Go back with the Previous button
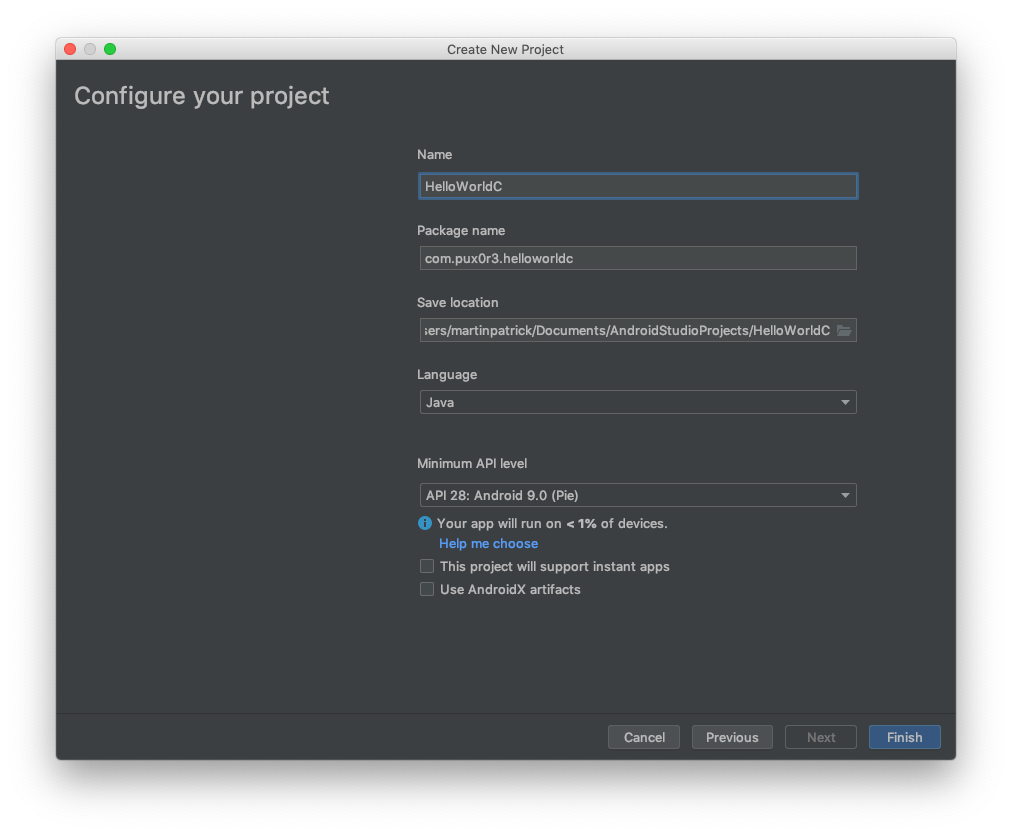1012x834 pixels. (732, 737)
